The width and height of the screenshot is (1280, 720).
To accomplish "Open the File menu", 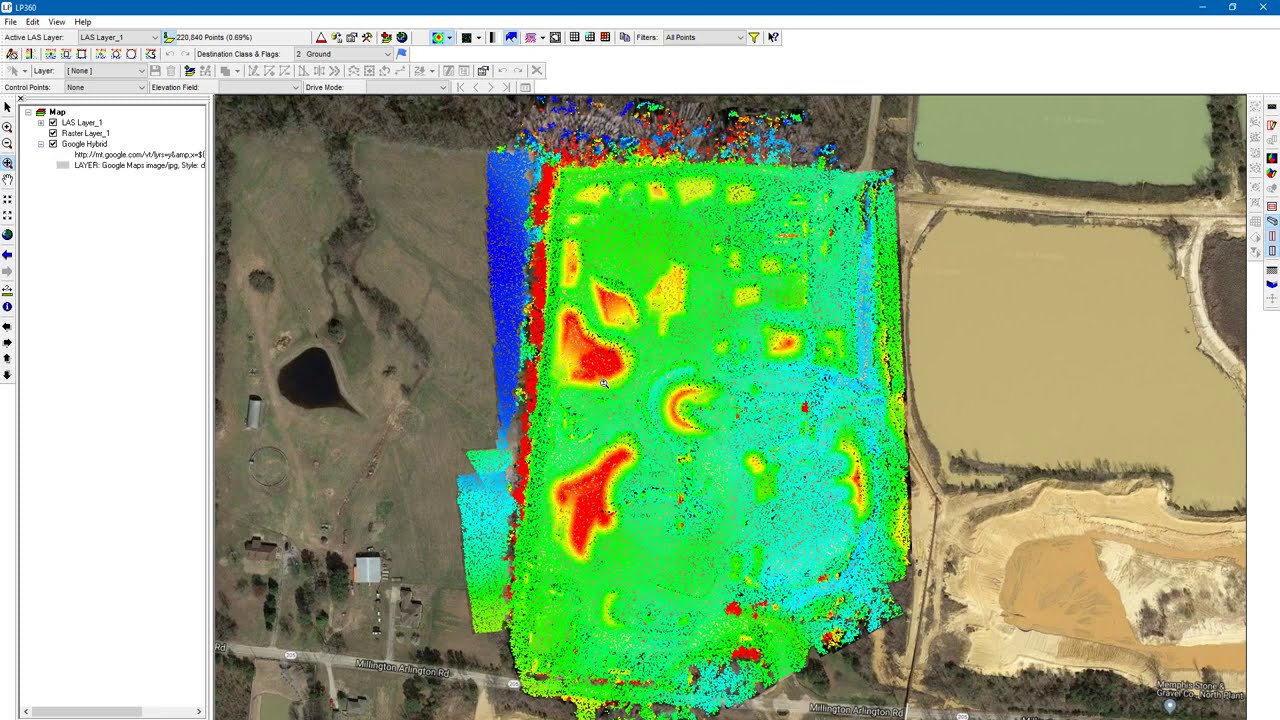I will 10,22.
